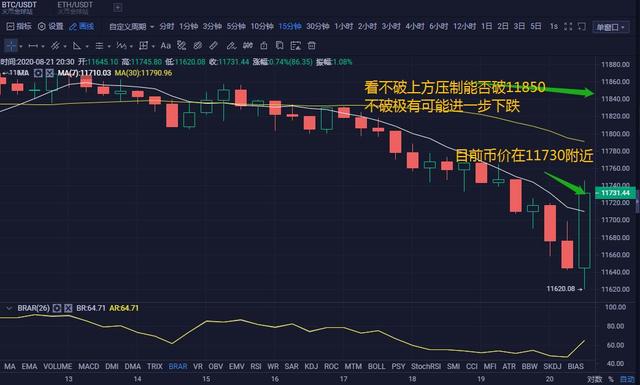This screenshot has width=640, height=385.
Task: Click the ruler/pencil tool icon
Action: [213, 46]
